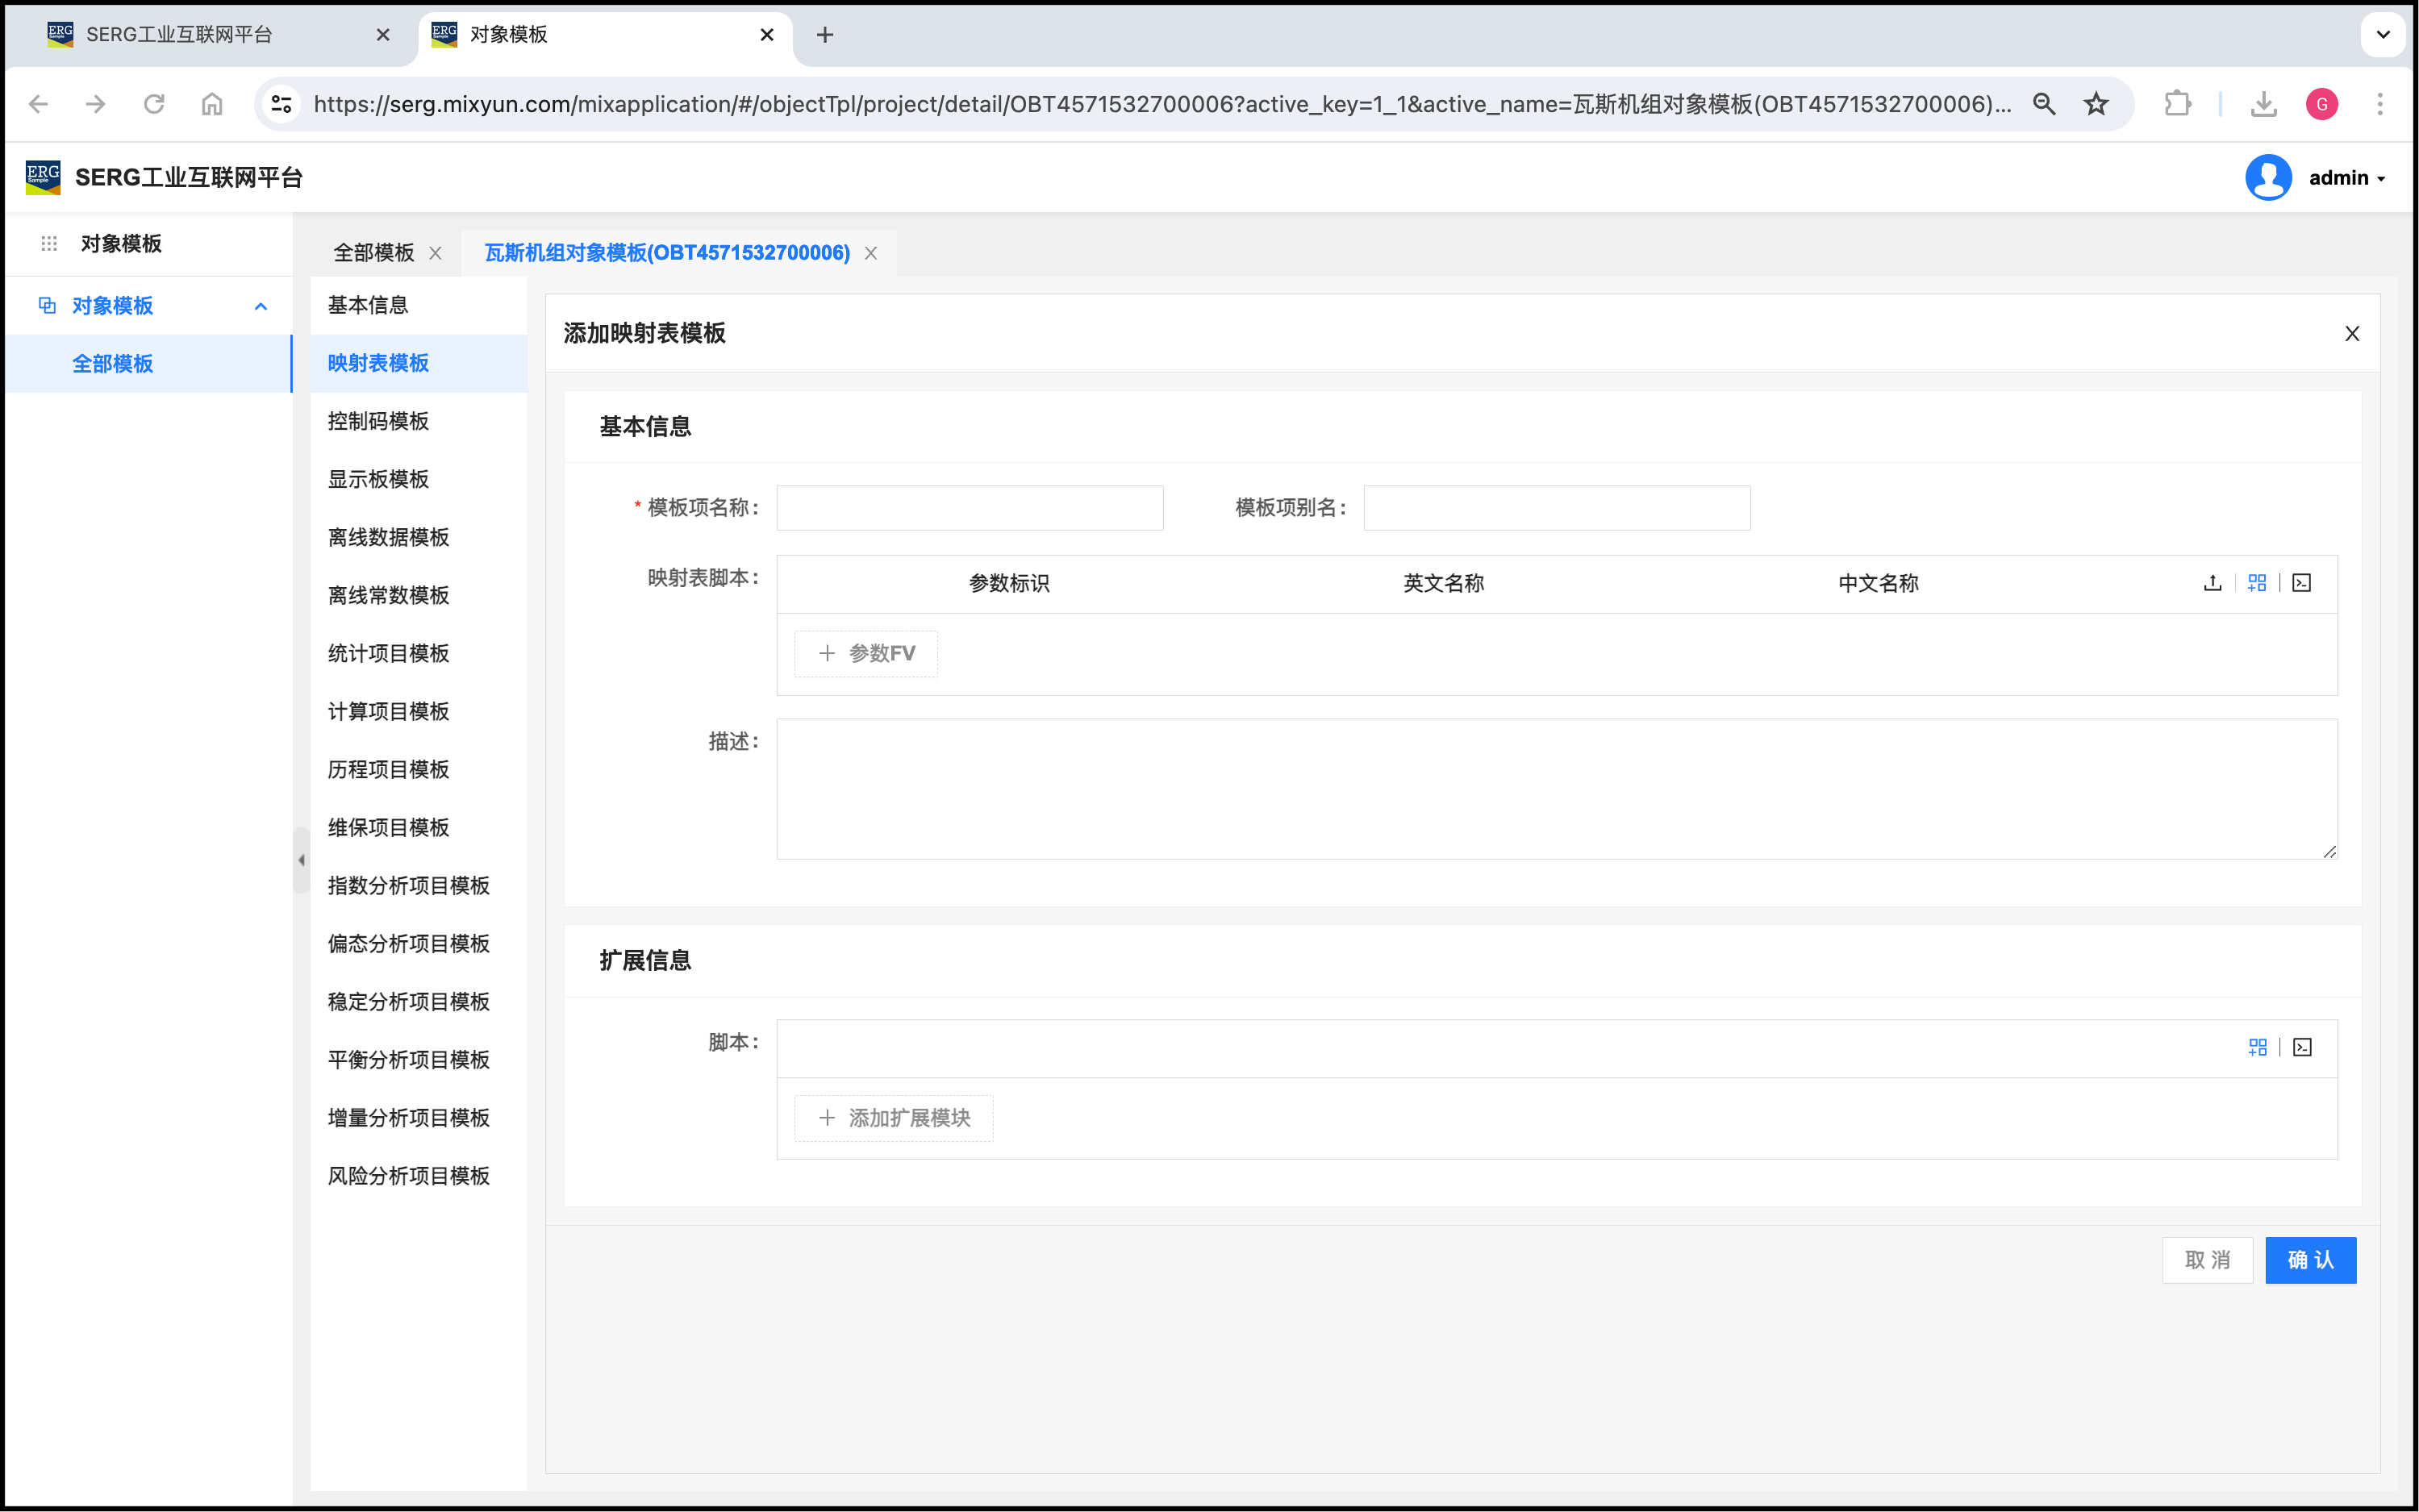Bookmark this page with the star icon

[2096, 104]
